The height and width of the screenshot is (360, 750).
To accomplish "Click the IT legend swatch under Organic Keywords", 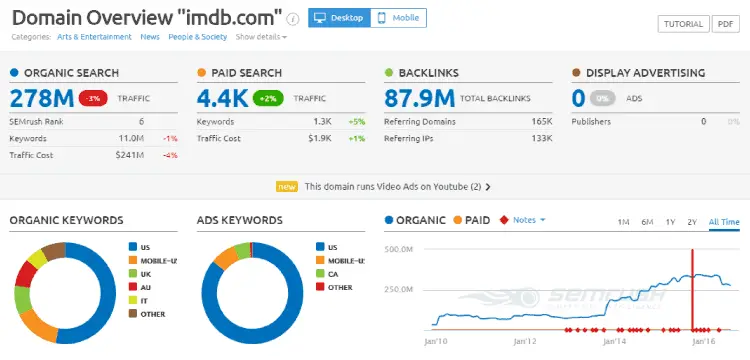I will tap(133, 301).
